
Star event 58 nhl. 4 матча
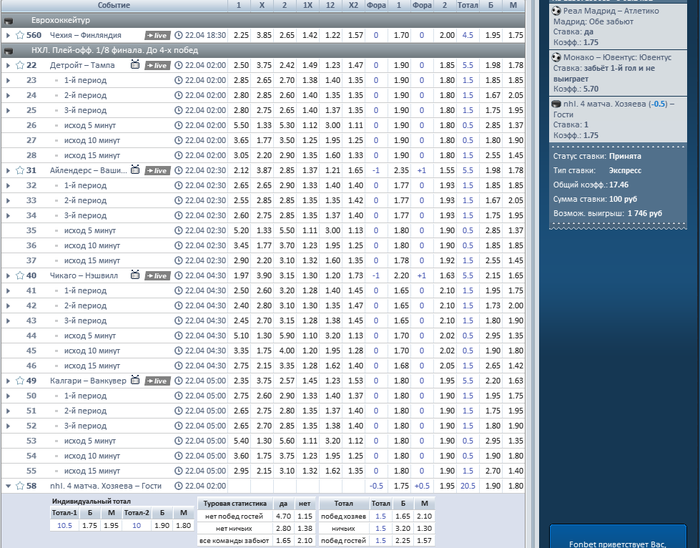(x=20, y=486)
